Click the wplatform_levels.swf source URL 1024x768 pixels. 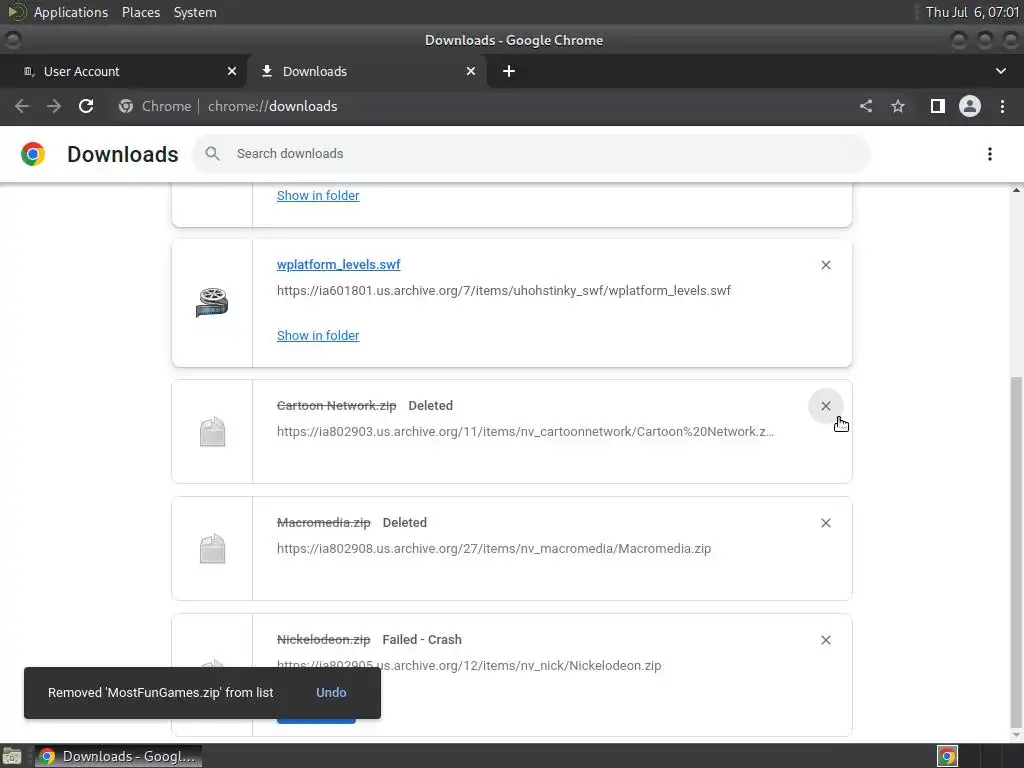point(504,291)
